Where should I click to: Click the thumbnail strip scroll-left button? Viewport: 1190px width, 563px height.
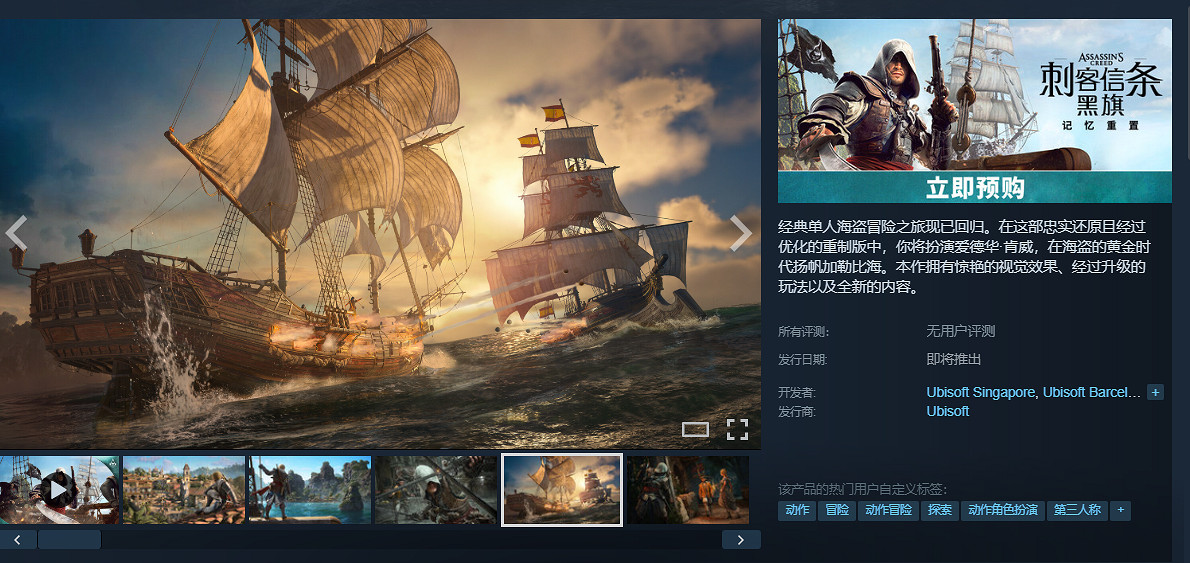(x=18, y=539)
